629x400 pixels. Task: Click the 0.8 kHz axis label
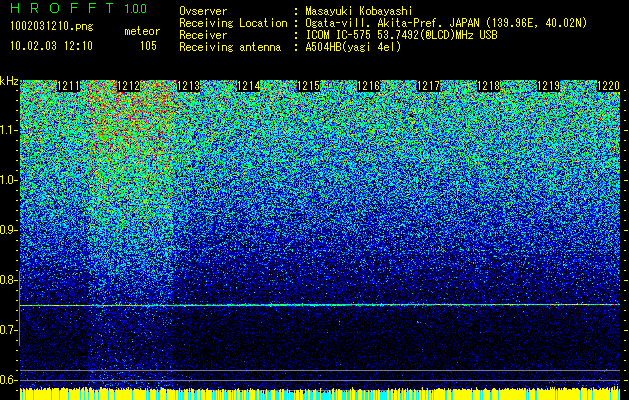(9, 280)
